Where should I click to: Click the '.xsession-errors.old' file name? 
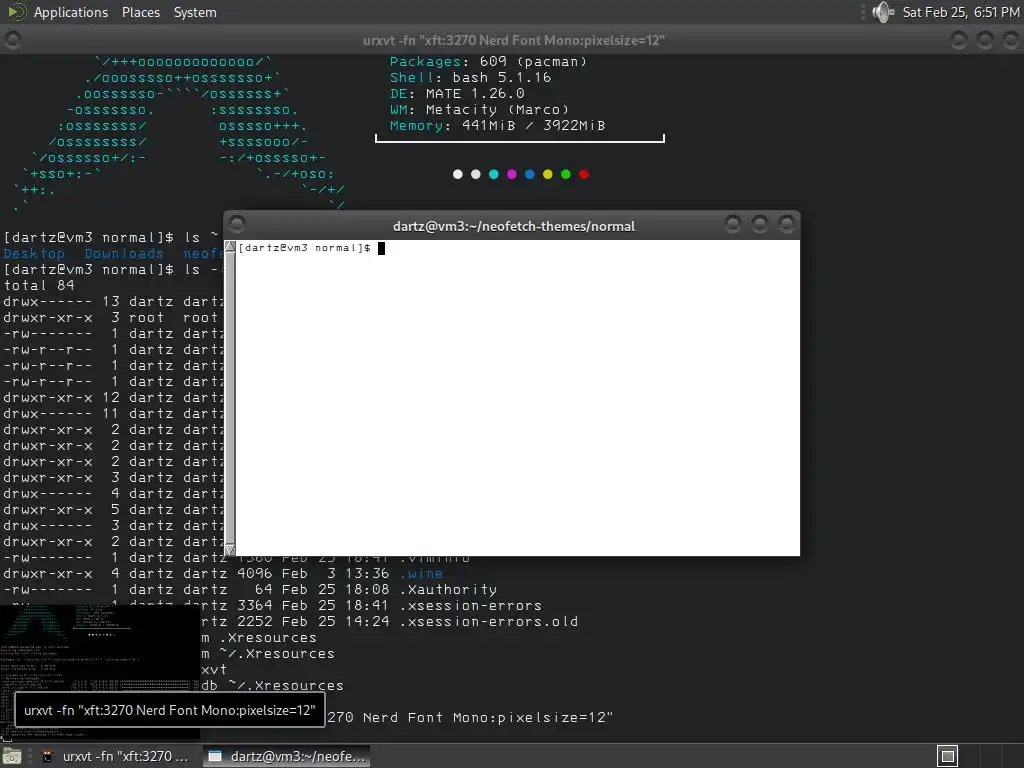(x=488, y=622)
